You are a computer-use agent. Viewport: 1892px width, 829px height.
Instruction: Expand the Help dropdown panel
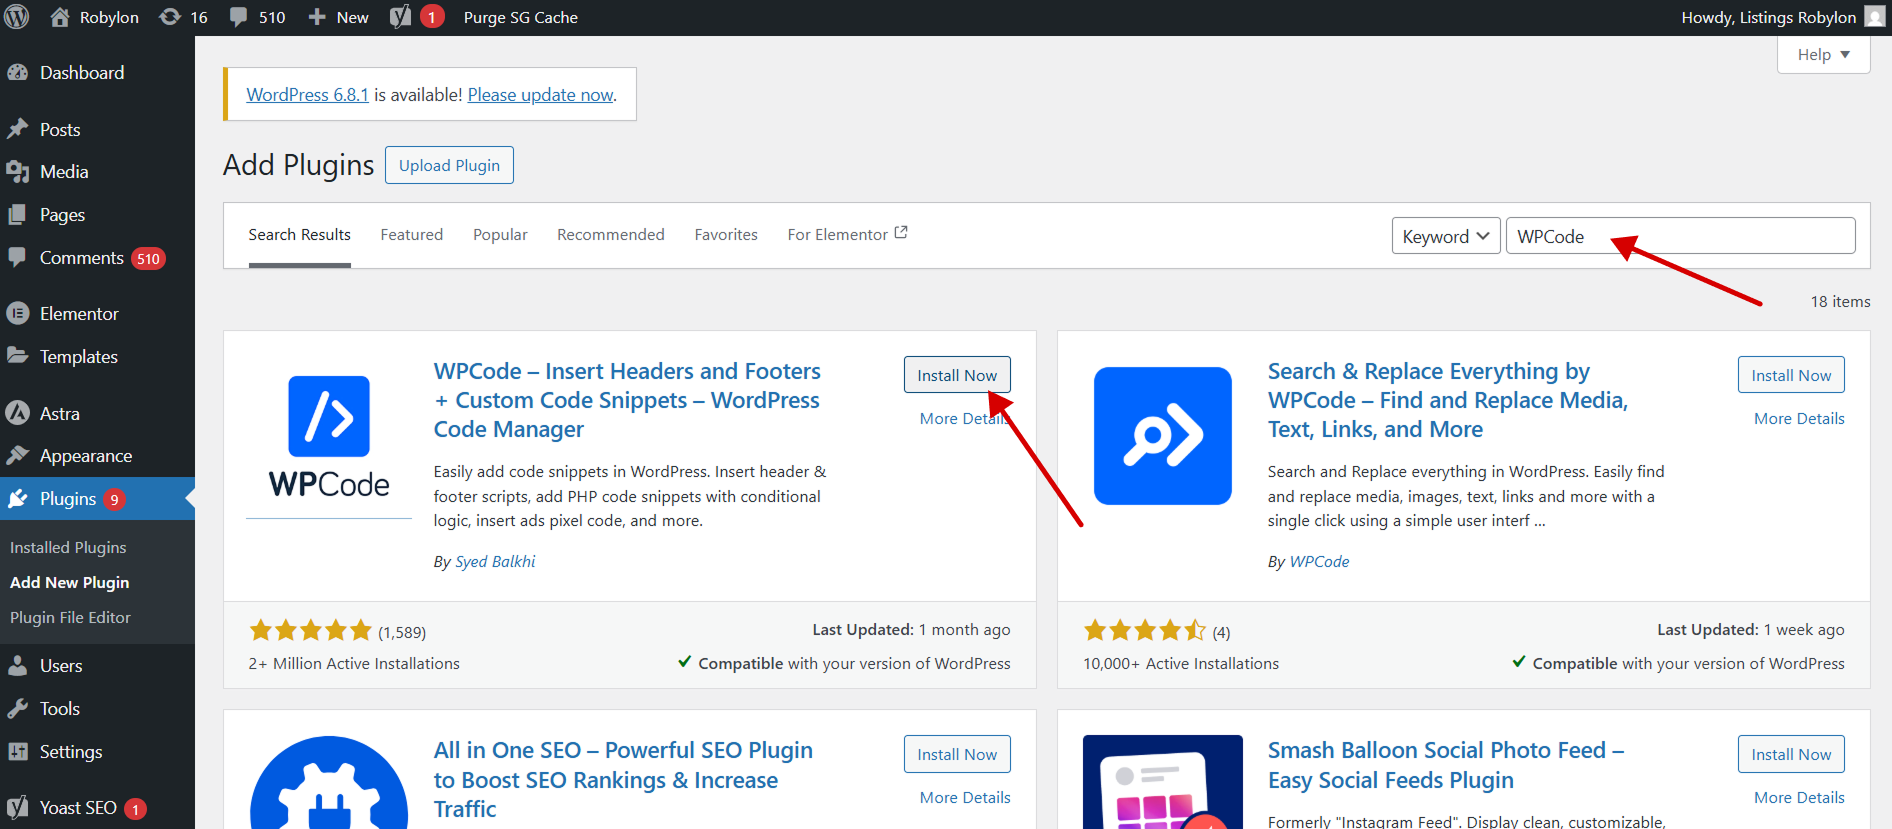click(x=1824, y=54)
